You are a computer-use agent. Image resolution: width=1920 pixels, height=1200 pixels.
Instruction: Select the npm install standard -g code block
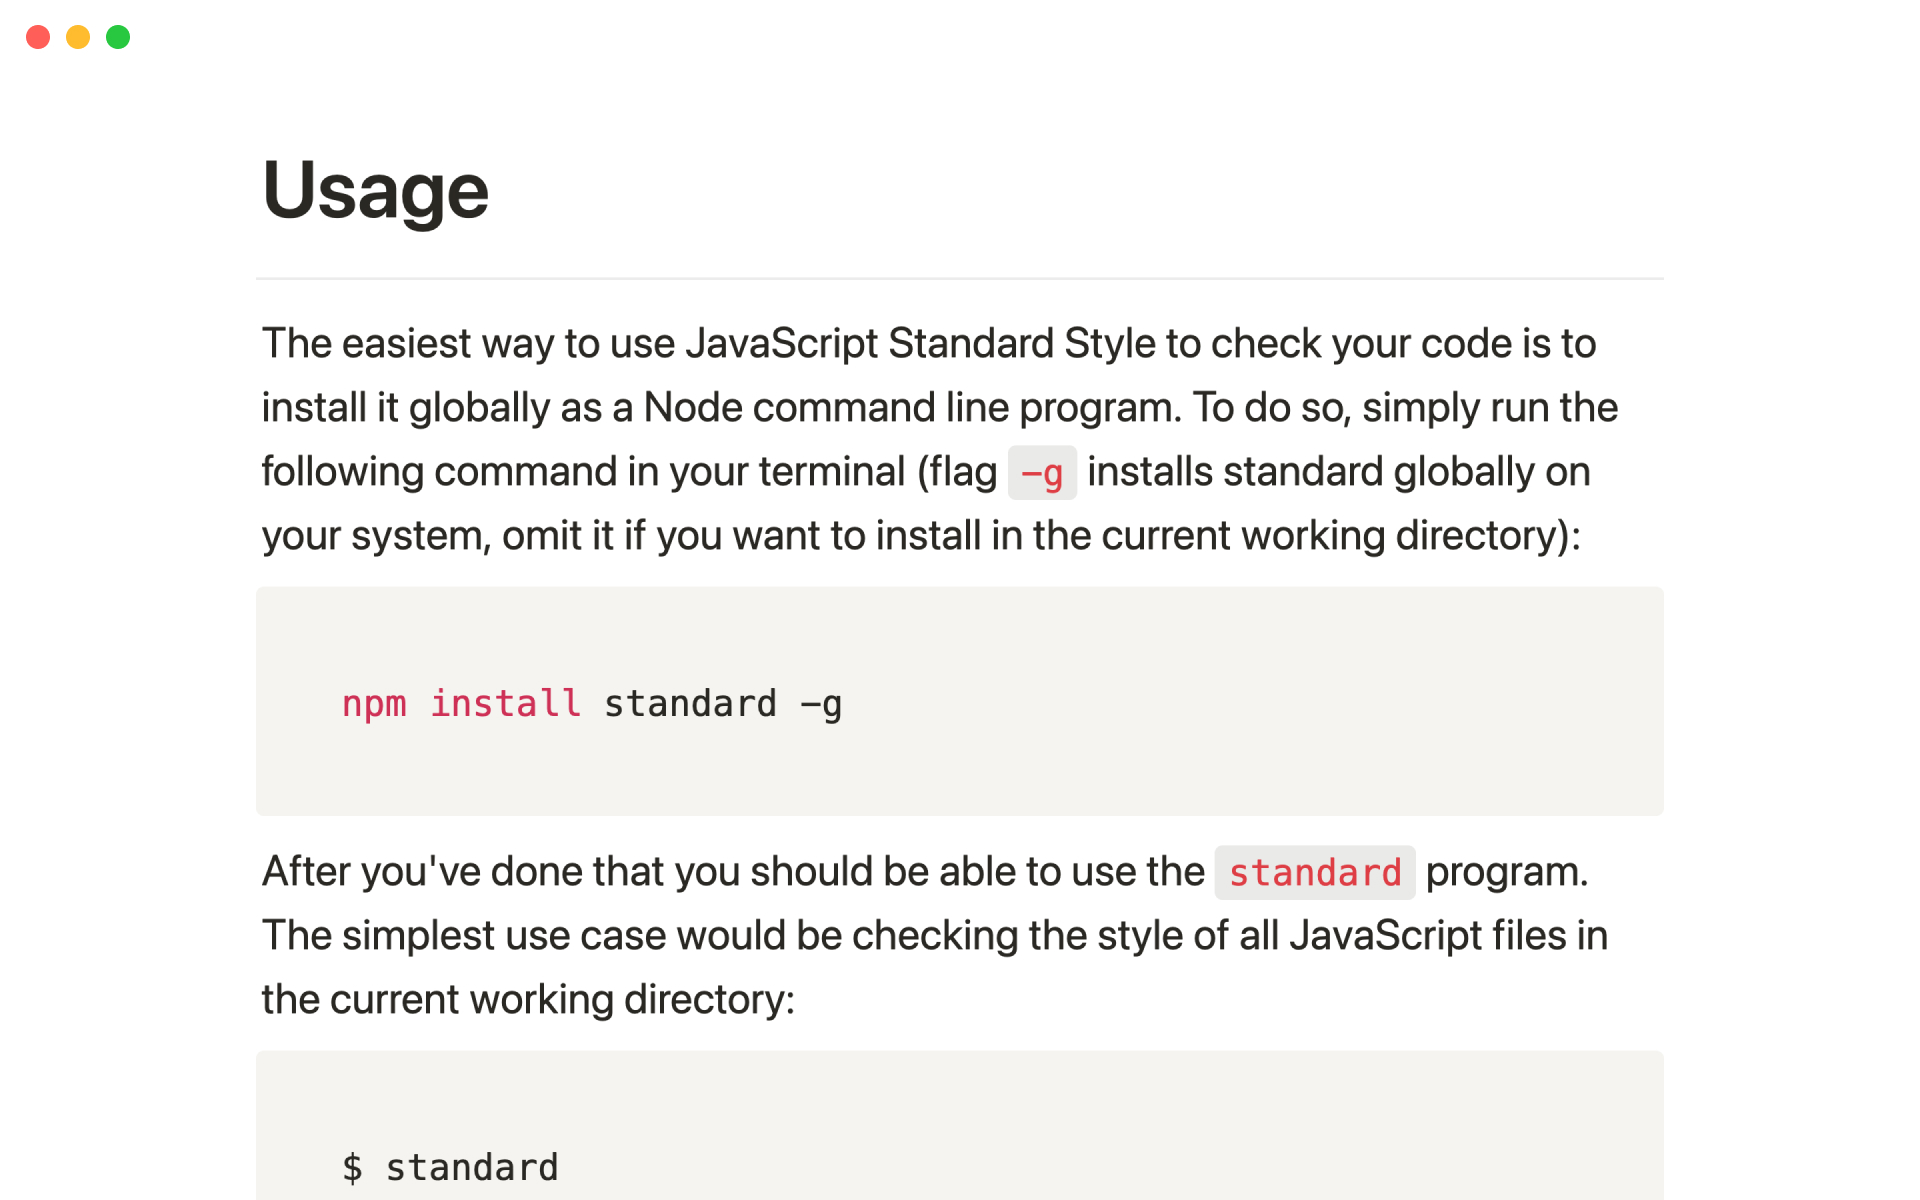(960, 701)
